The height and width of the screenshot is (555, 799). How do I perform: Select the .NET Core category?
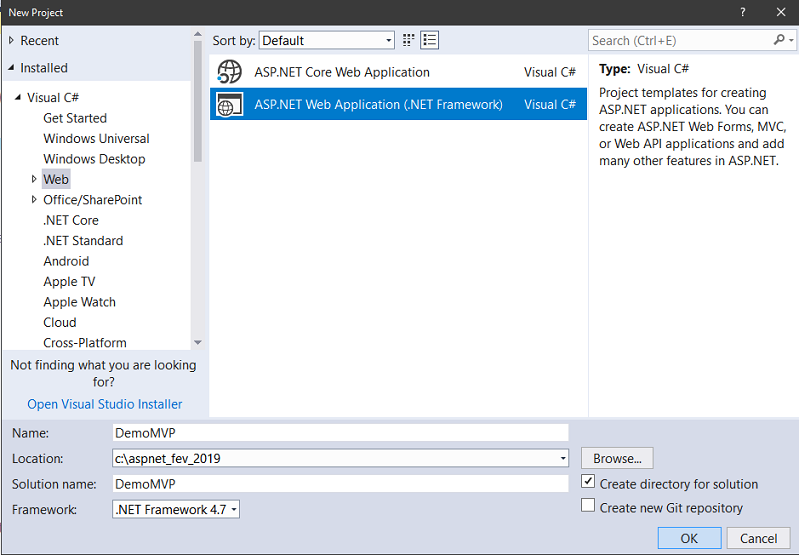71,220
